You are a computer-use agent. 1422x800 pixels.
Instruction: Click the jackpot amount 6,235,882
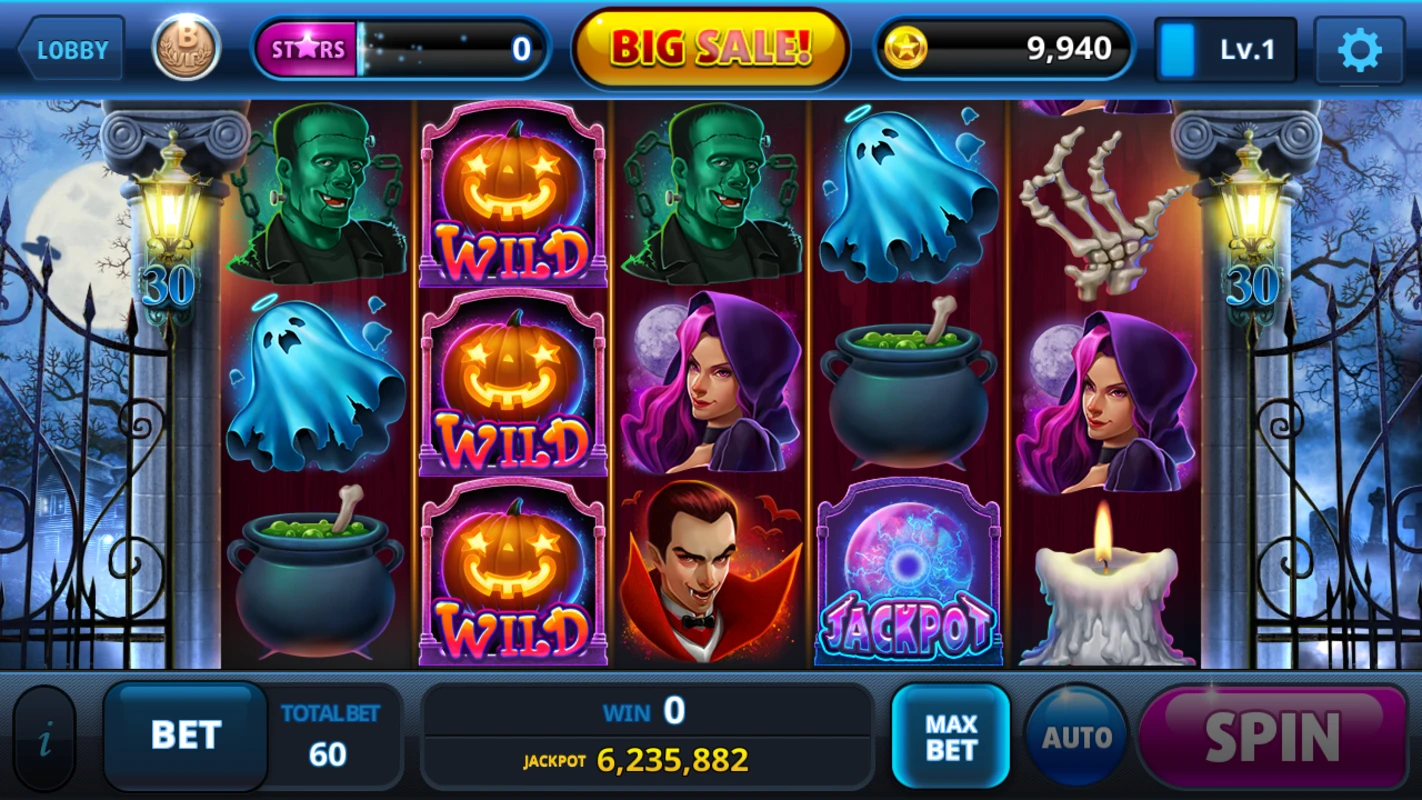pos(672,760)
